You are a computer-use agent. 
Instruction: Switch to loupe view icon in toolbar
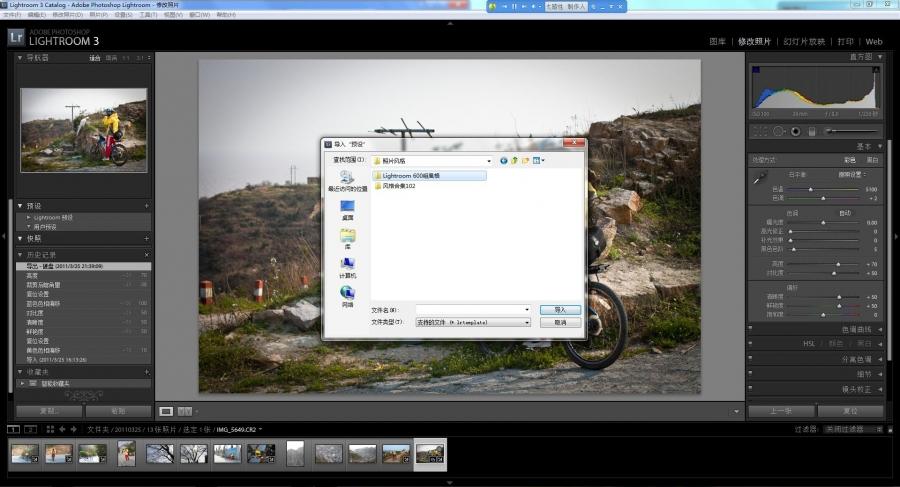pos(166,411)
